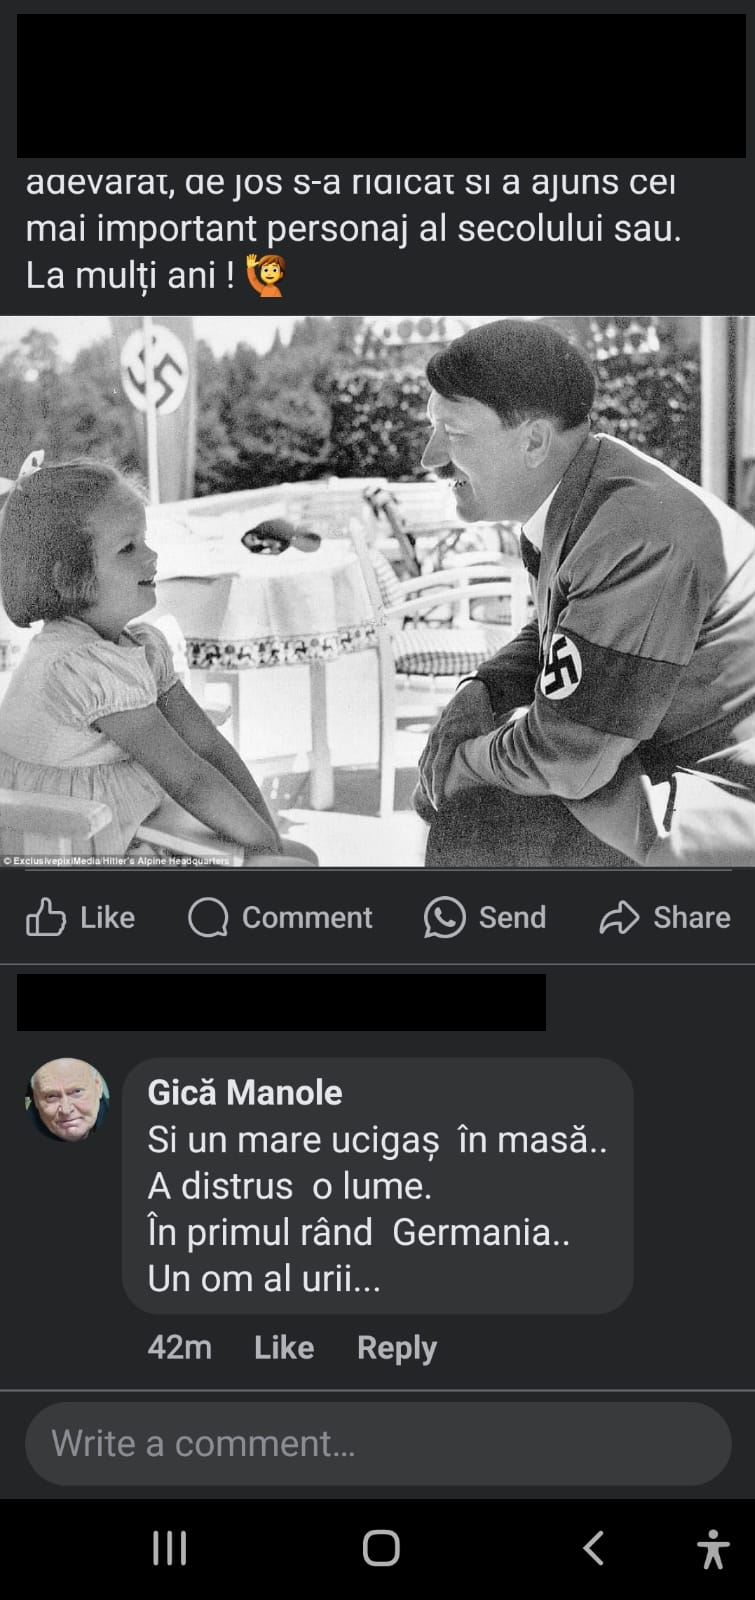Open the Gică Manole profile name link

point(245,1092)
